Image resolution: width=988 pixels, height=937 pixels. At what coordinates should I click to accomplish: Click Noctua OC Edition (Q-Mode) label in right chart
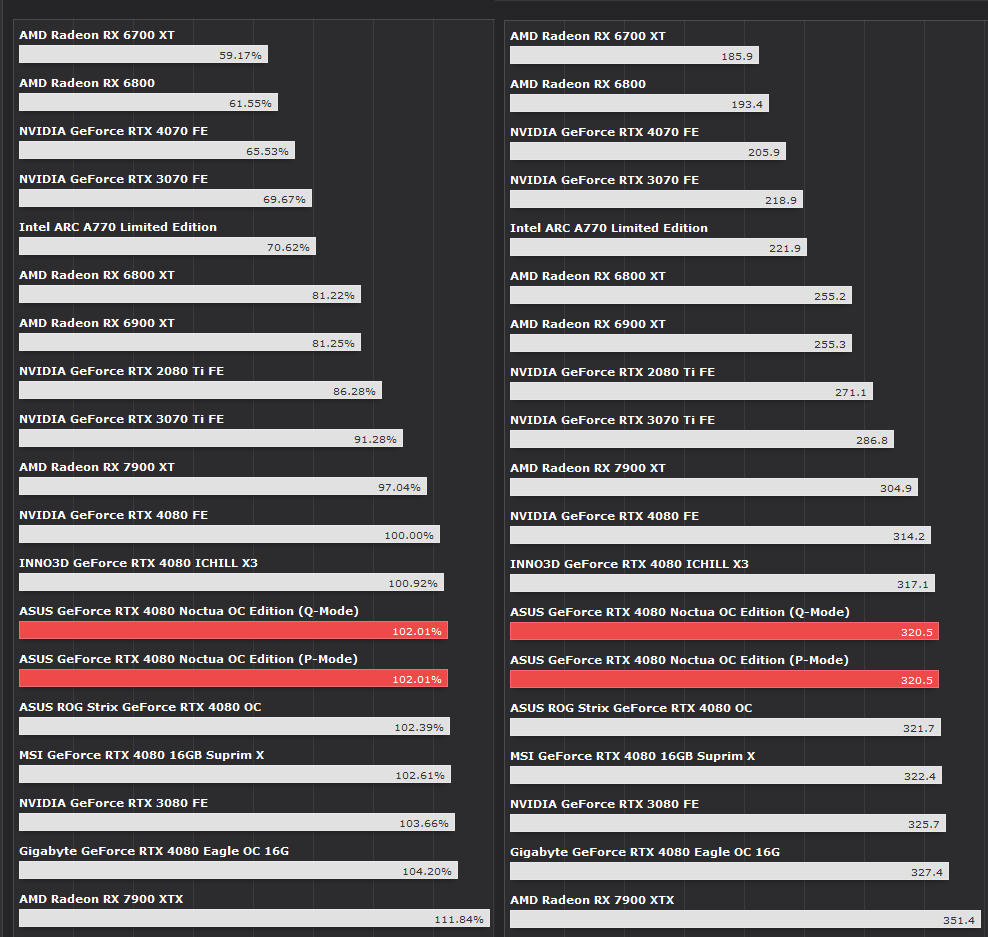click(x=679, y=612)
